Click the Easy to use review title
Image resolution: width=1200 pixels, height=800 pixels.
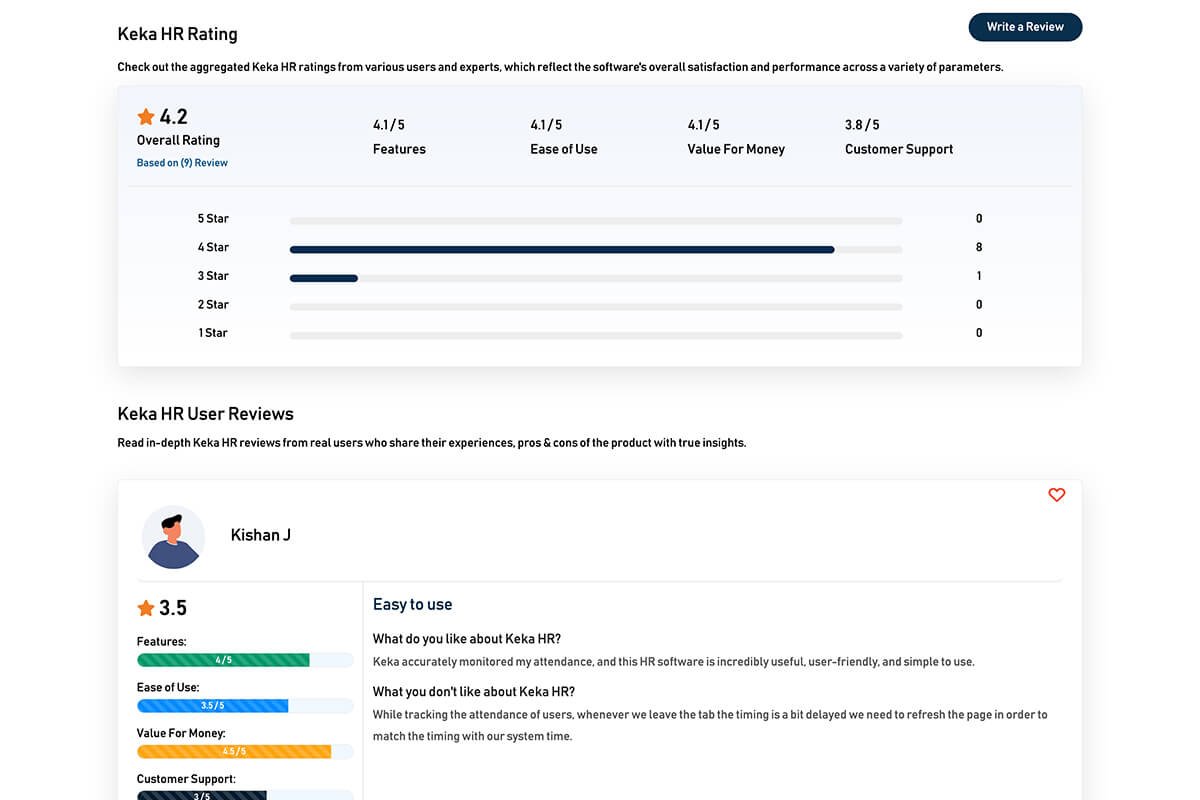point(412,604)
